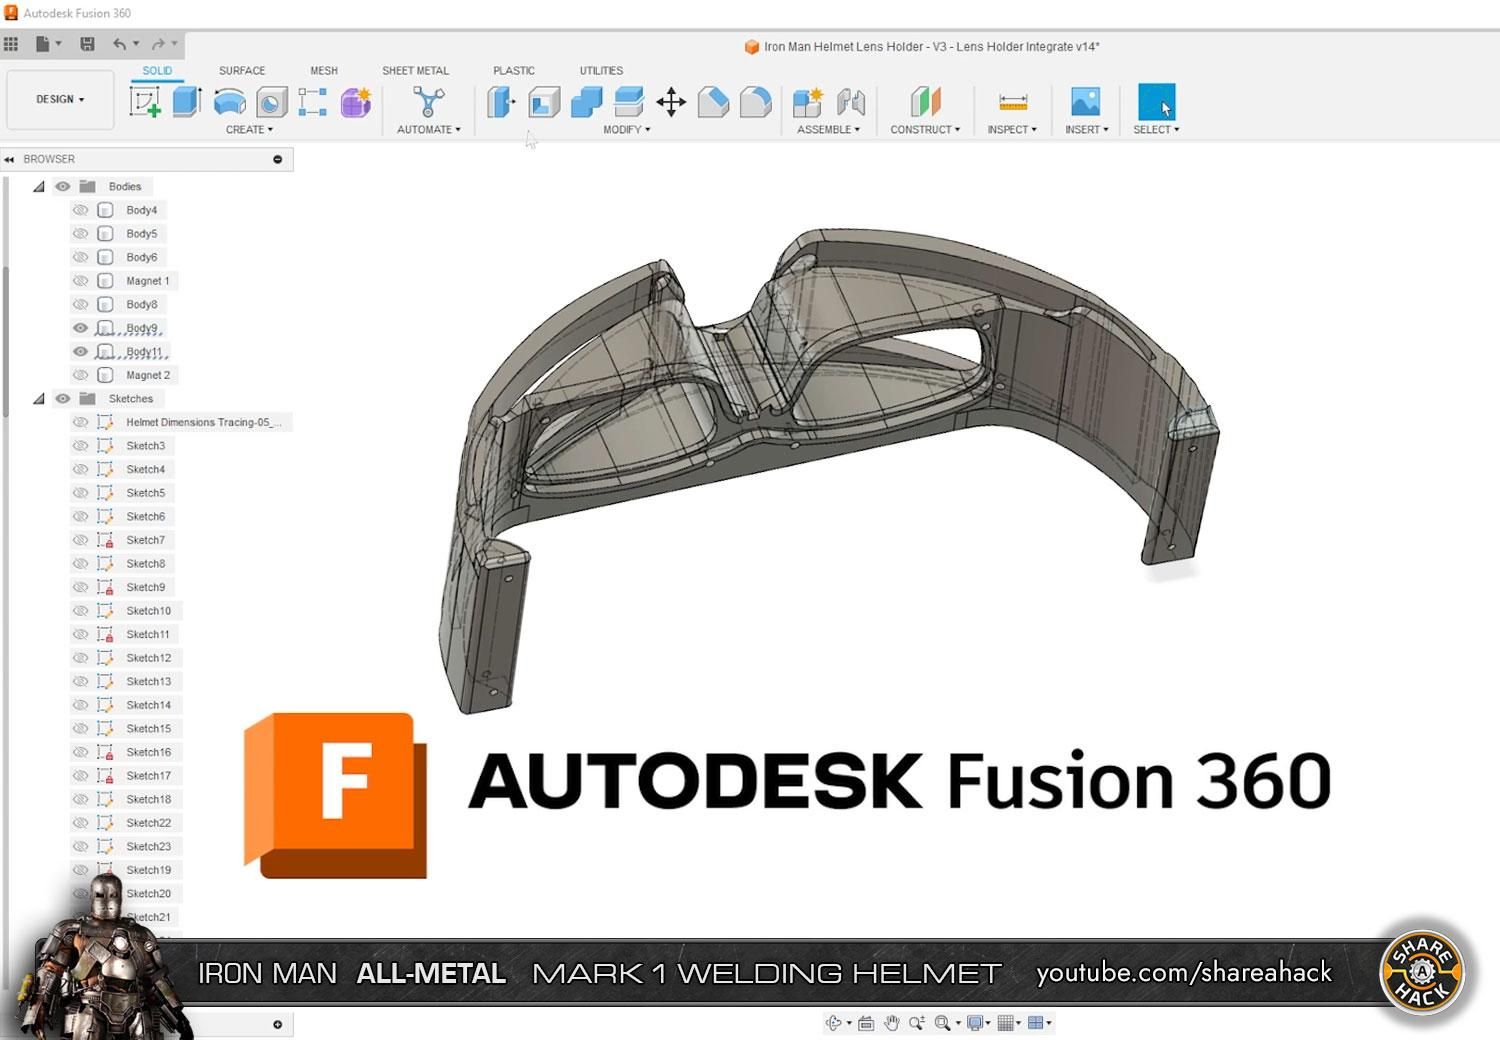Collapse the Sketches folder
The width and height of the screenshot is (1500, 1040).
point(39,399)
